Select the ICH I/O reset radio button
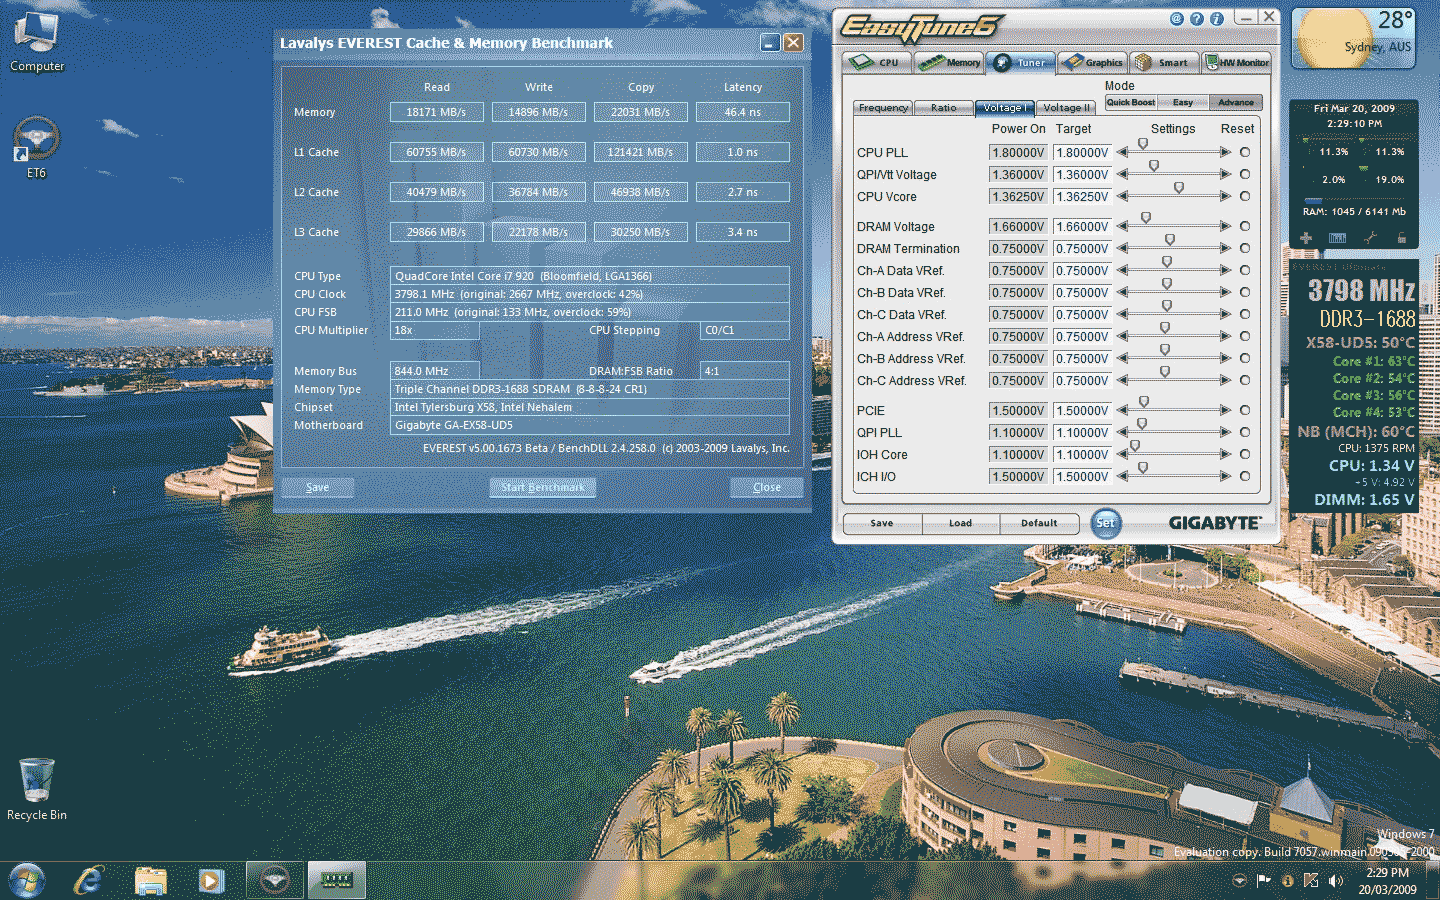The height and width of the screenshot is (900, 1440). 1245,476
